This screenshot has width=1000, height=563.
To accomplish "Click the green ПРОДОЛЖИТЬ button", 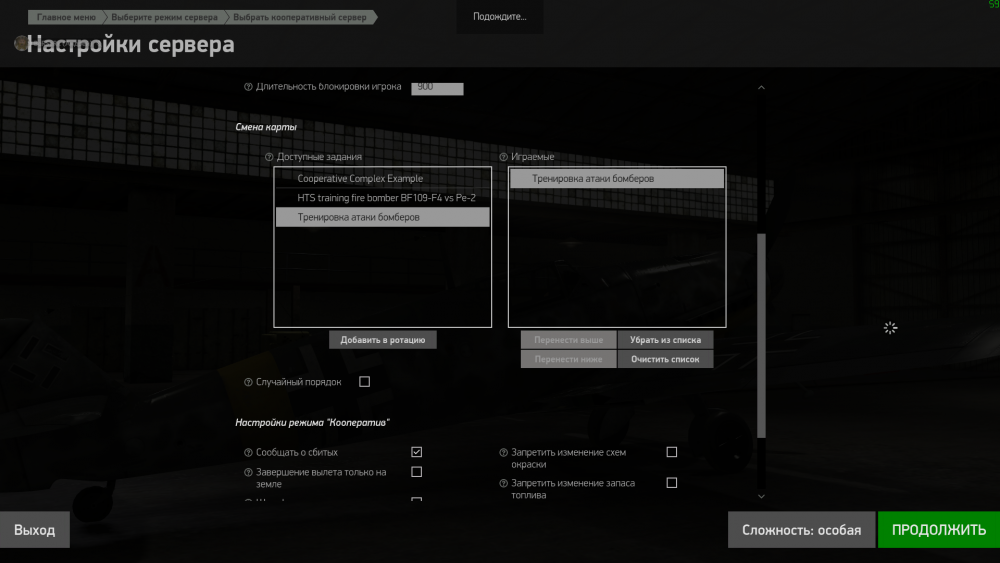I will [x=939, y=530].
